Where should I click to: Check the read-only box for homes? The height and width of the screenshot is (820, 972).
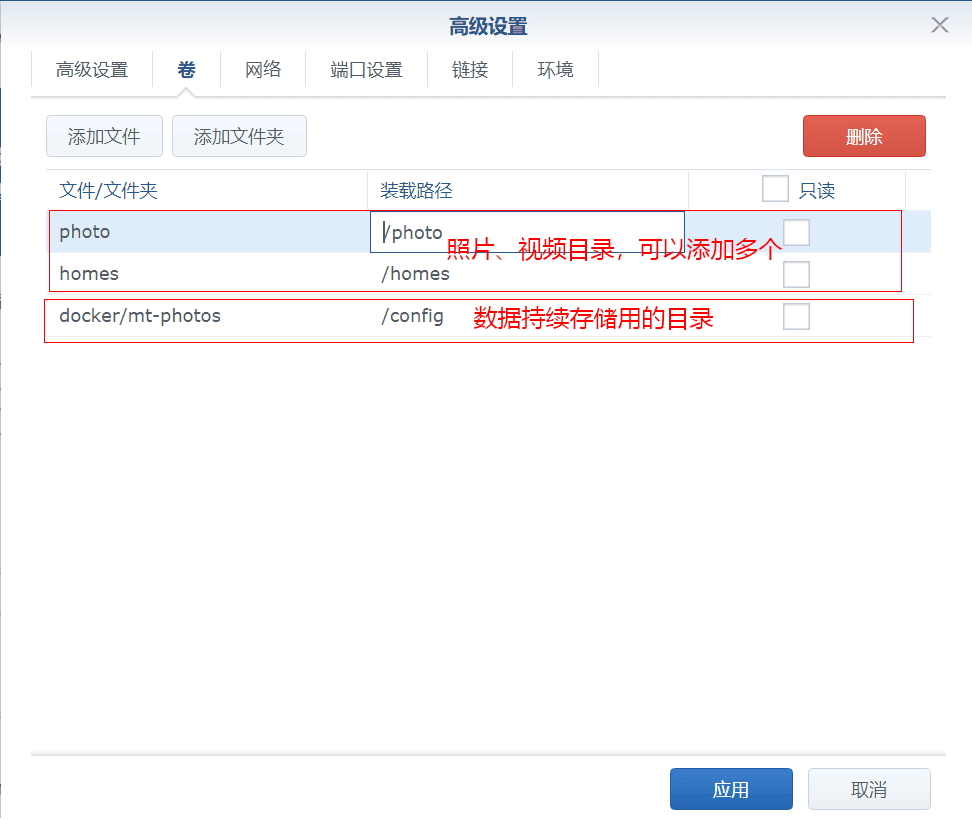tap(796, 274)
